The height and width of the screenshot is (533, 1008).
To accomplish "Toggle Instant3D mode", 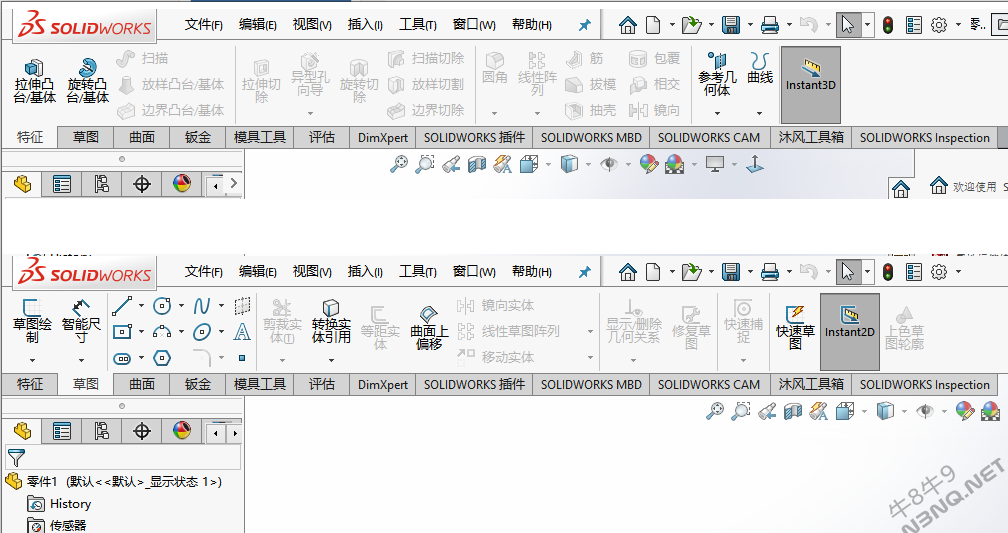I will tap(811, 85).
